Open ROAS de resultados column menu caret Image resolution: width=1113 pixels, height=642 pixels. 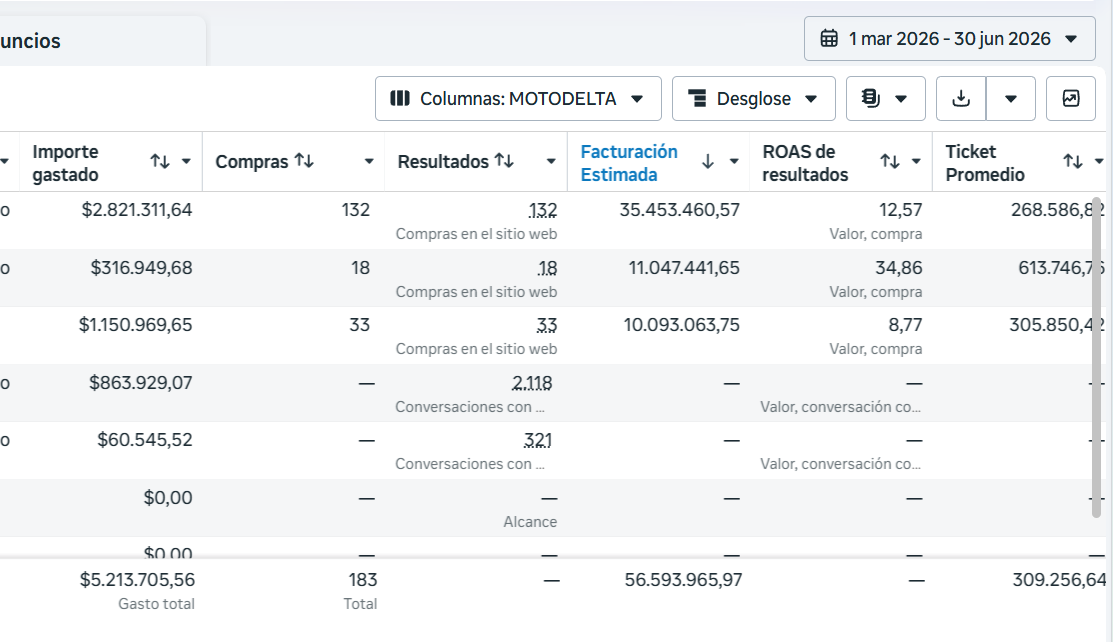(x=916, y=162)
